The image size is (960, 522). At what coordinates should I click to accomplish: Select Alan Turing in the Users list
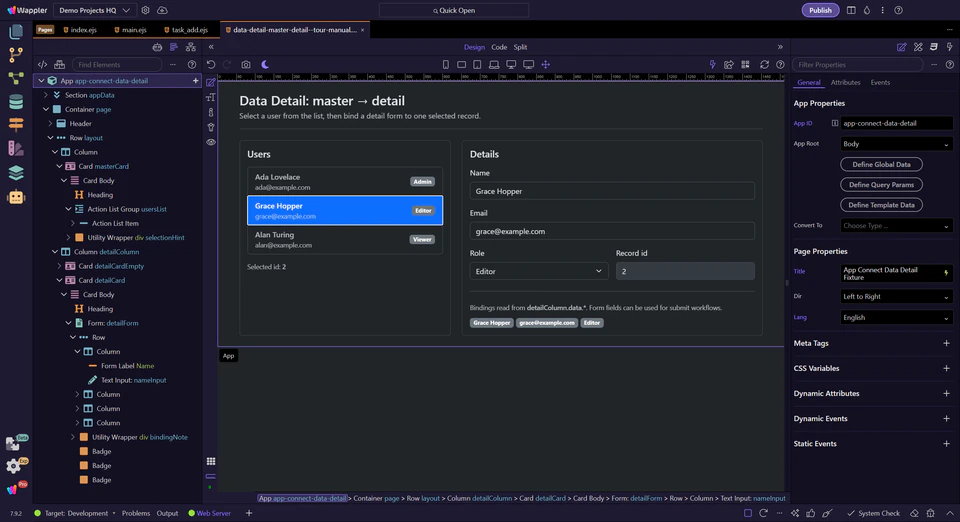pos(345,239)
